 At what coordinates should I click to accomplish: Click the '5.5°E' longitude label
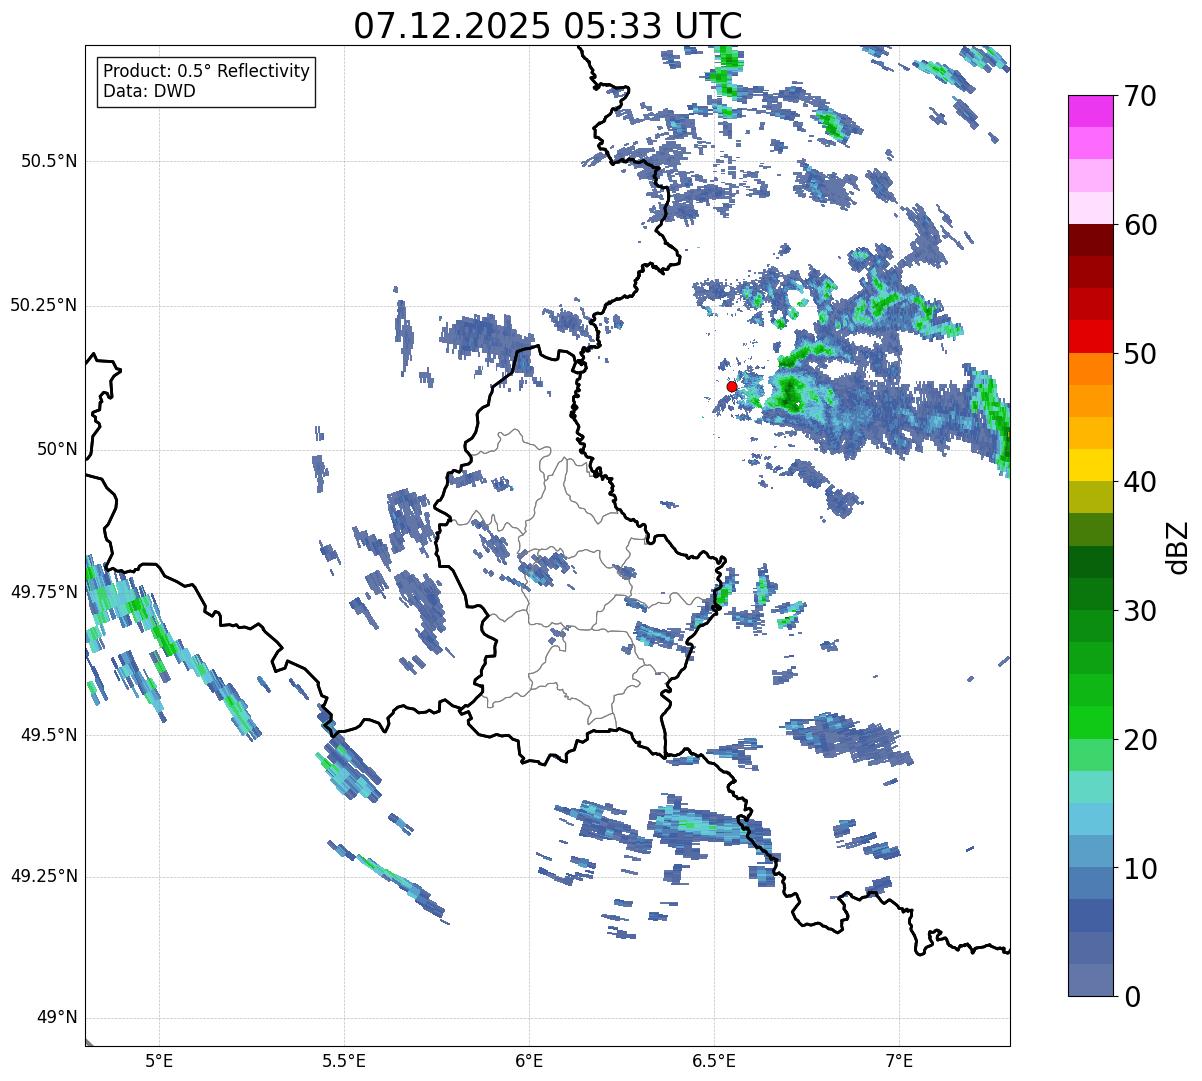click(344, 1061)
